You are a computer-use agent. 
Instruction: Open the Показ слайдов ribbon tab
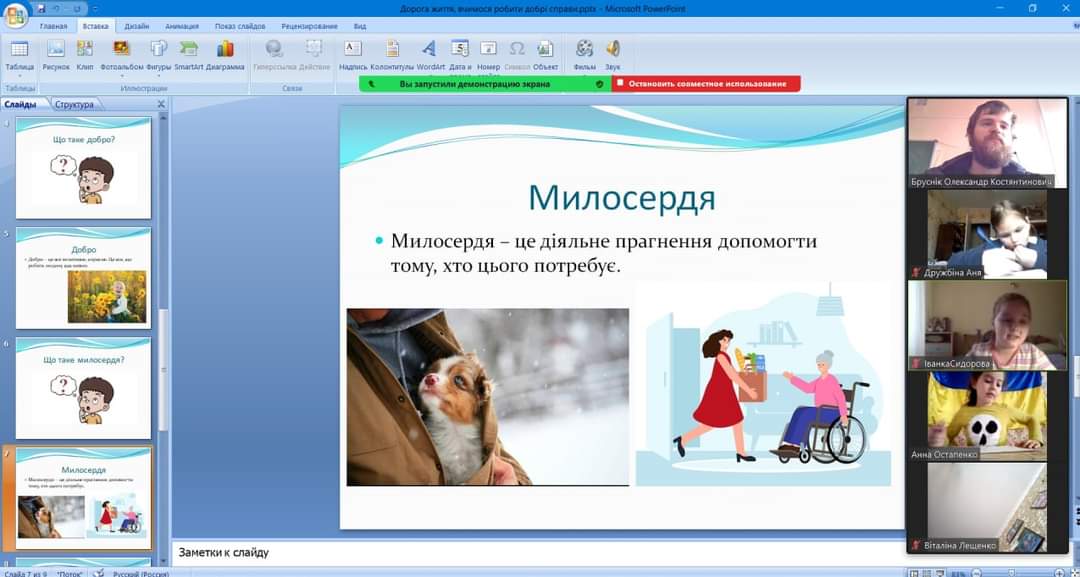tap(240, 26)
